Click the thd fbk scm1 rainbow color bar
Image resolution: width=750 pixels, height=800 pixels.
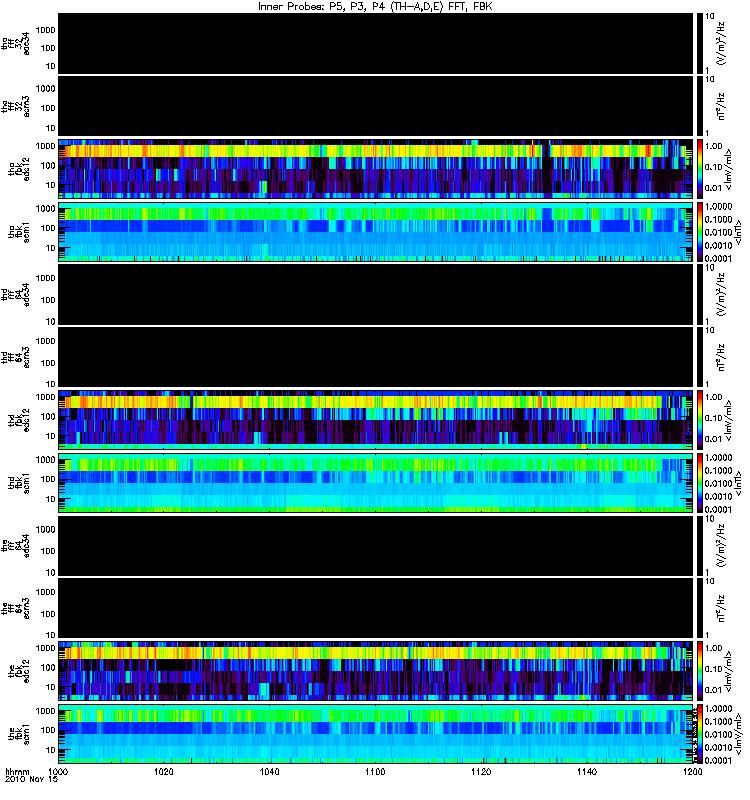[700, 483]
